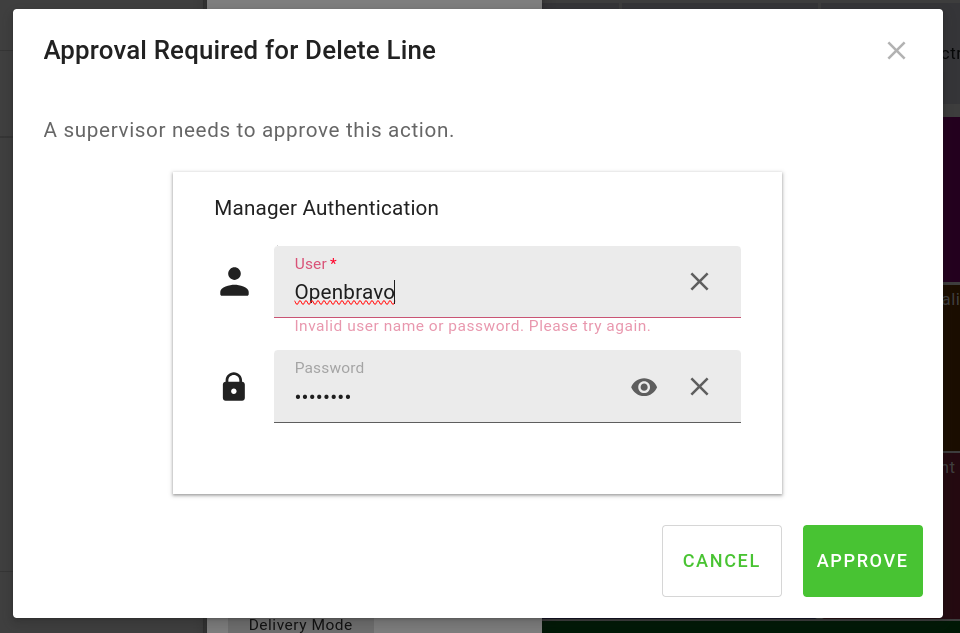Click the person icon beside User field
This screenshot has height=633, width=960.
[x=234, y=282]
